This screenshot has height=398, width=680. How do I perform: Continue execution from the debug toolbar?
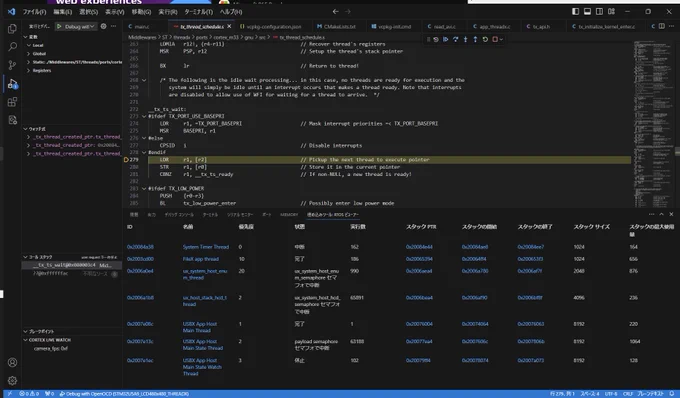click(446, 39)
